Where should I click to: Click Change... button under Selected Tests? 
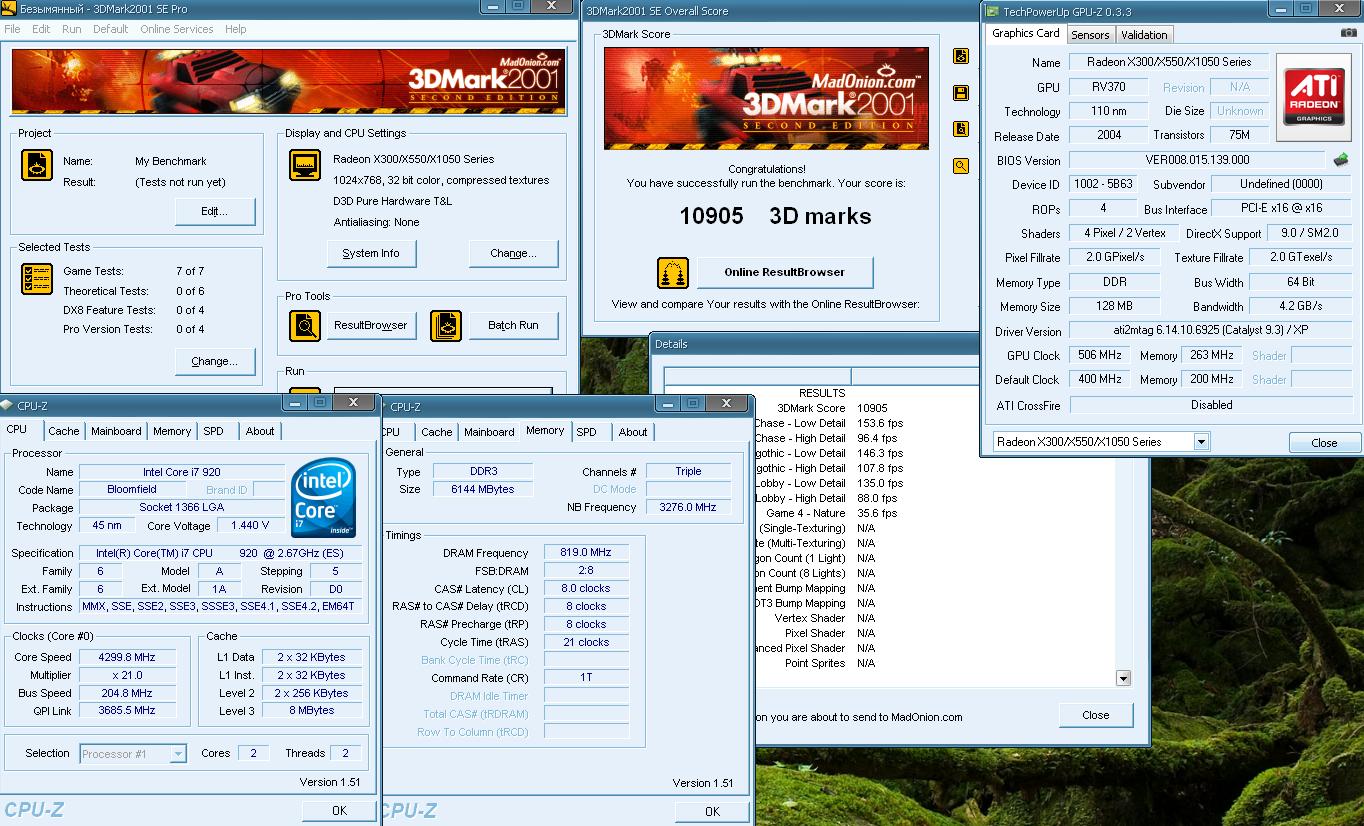click(x=214, y=361)
